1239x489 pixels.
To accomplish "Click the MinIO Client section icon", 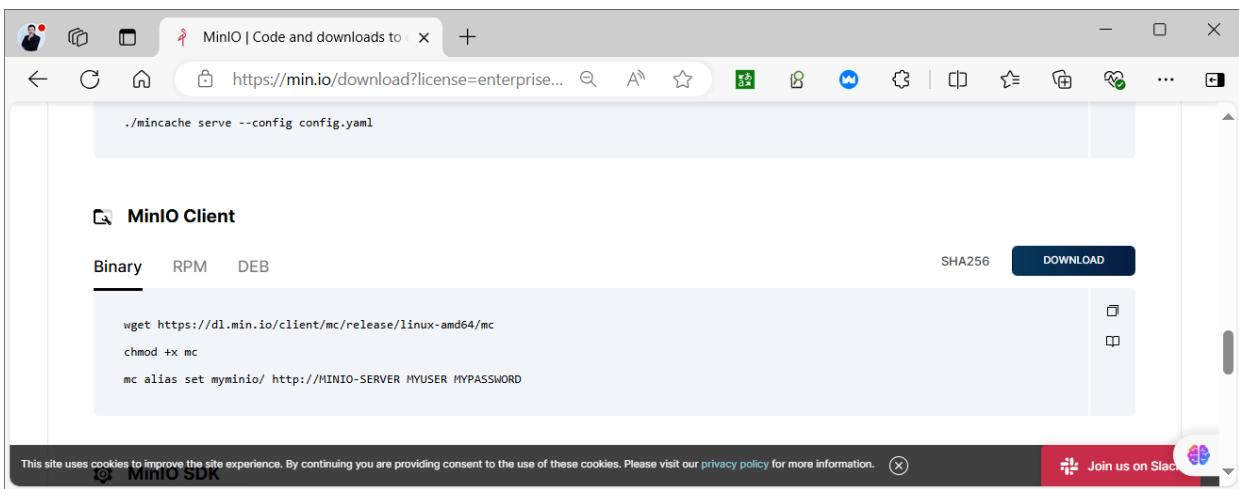I will point(103,216).
